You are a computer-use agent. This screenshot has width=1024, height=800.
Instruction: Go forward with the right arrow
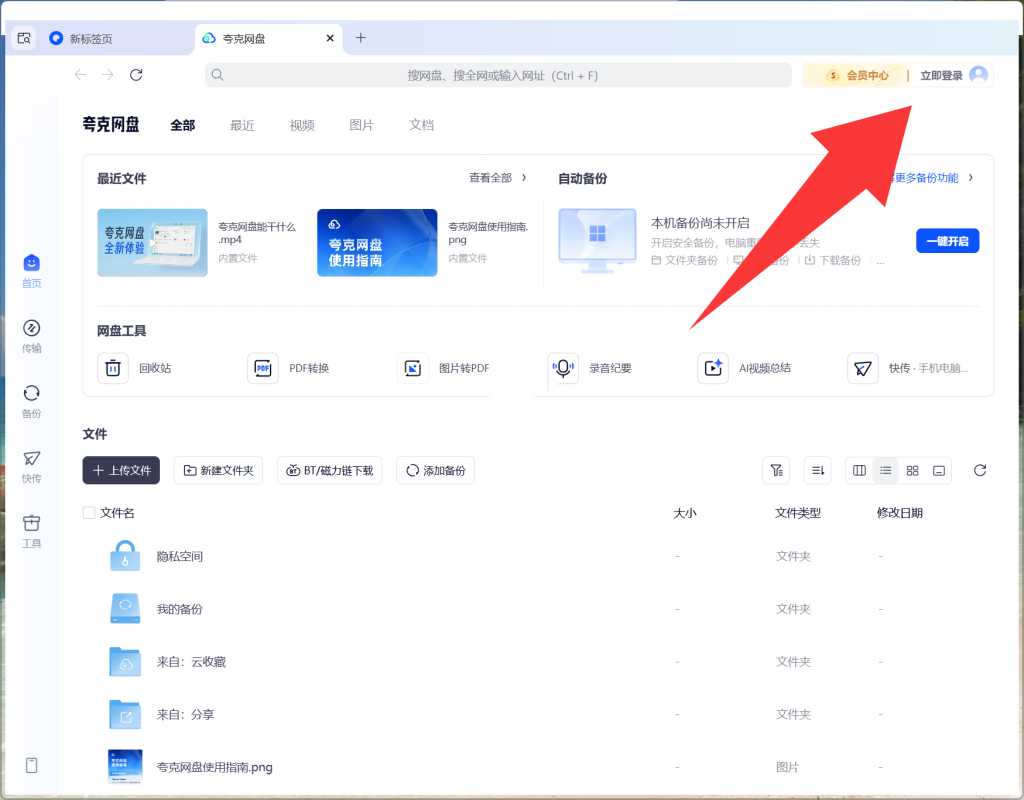tap(108, 75)
